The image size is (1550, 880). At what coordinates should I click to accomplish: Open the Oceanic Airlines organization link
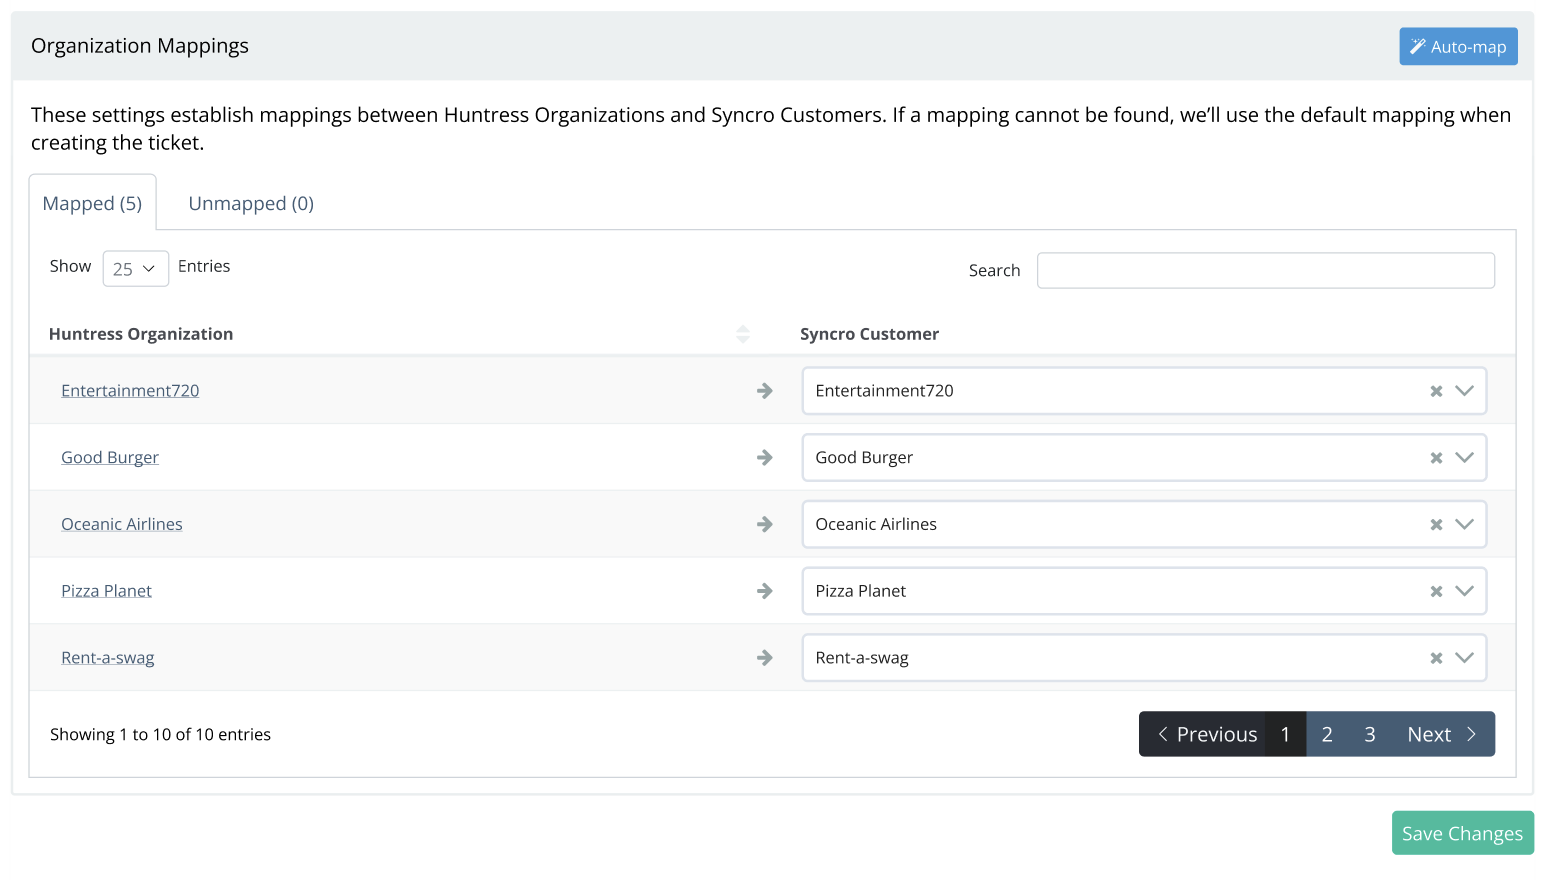(x=122, y=524)
